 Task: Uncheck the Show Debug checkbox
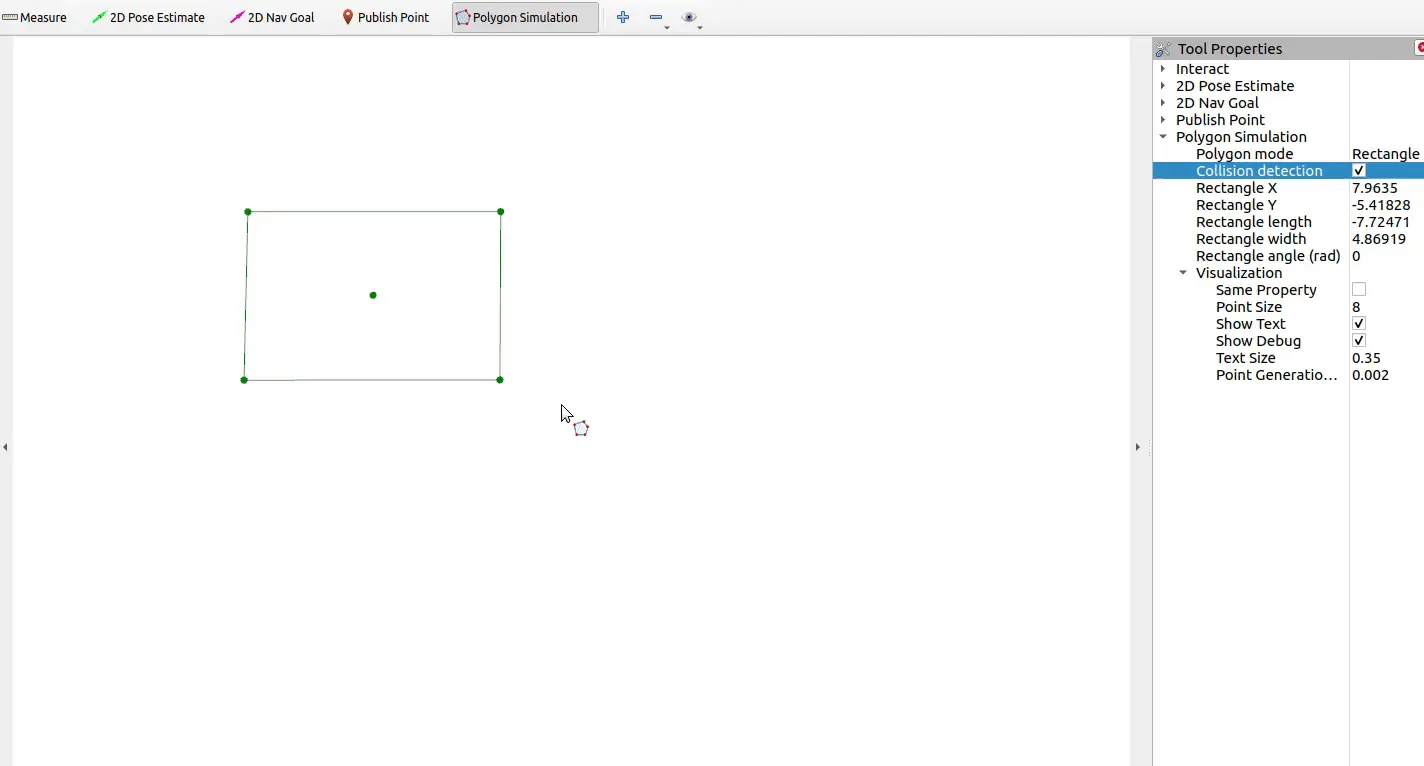point(1358,341)
